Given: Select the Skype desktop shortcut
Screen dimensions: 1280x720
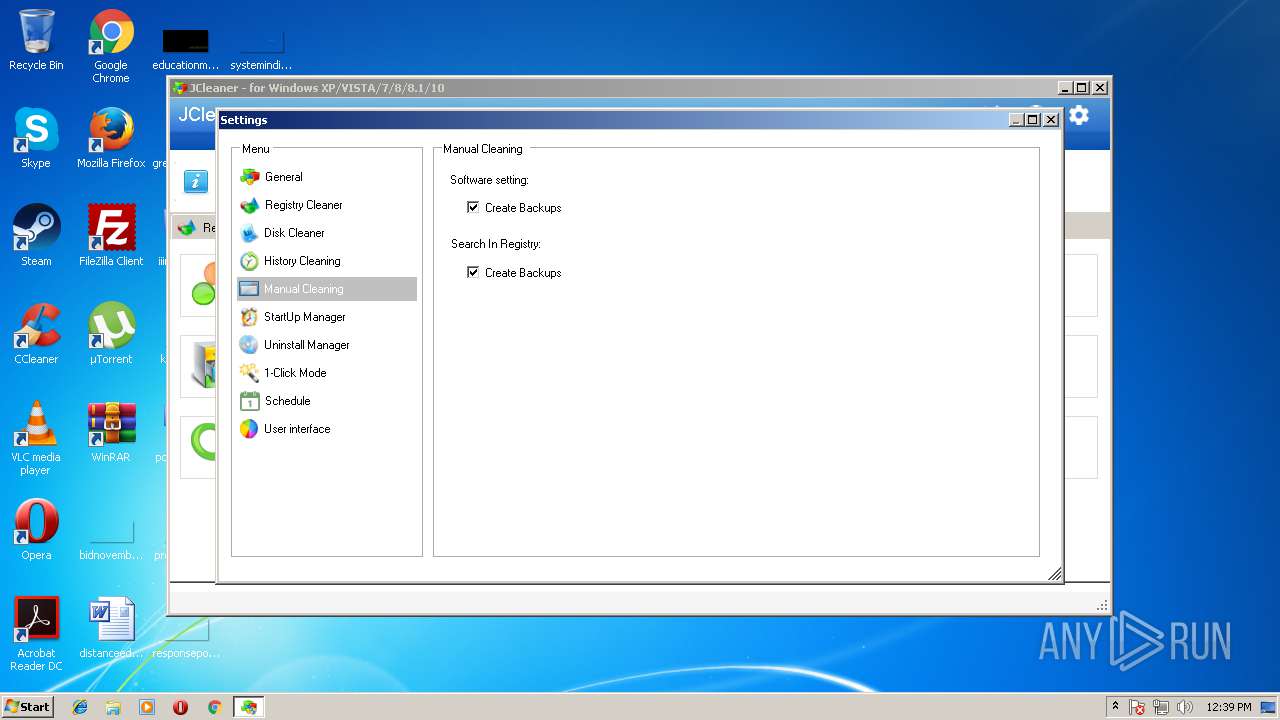Looking at the screenshot, I should [x=36, y=139].
